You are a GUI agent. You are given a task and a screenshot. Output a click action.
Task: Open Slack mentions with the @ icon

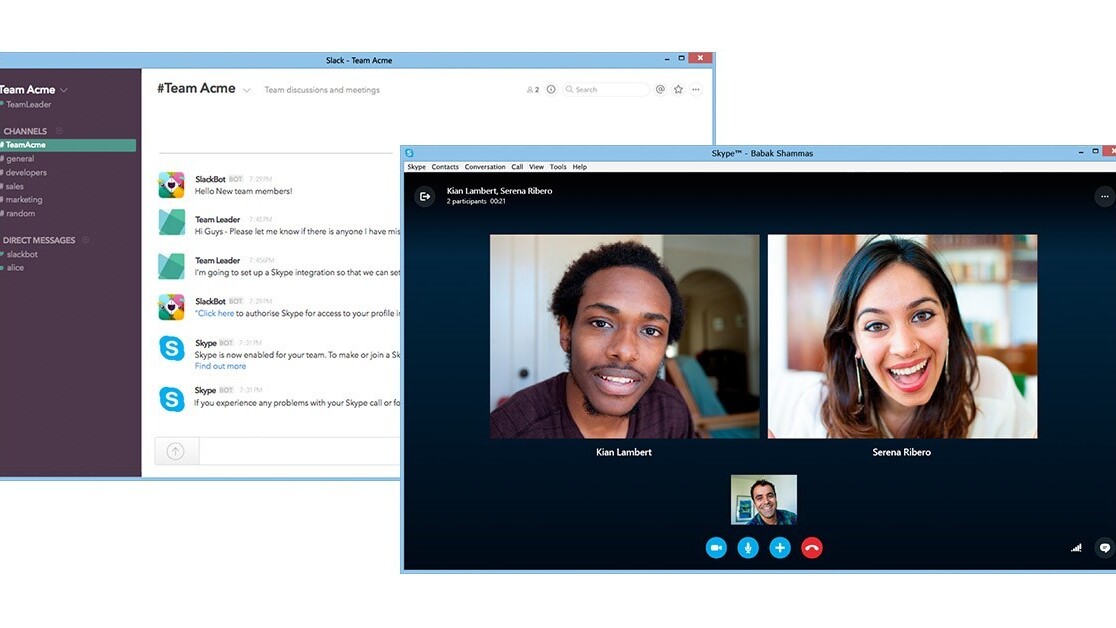(x=660, y=90)
